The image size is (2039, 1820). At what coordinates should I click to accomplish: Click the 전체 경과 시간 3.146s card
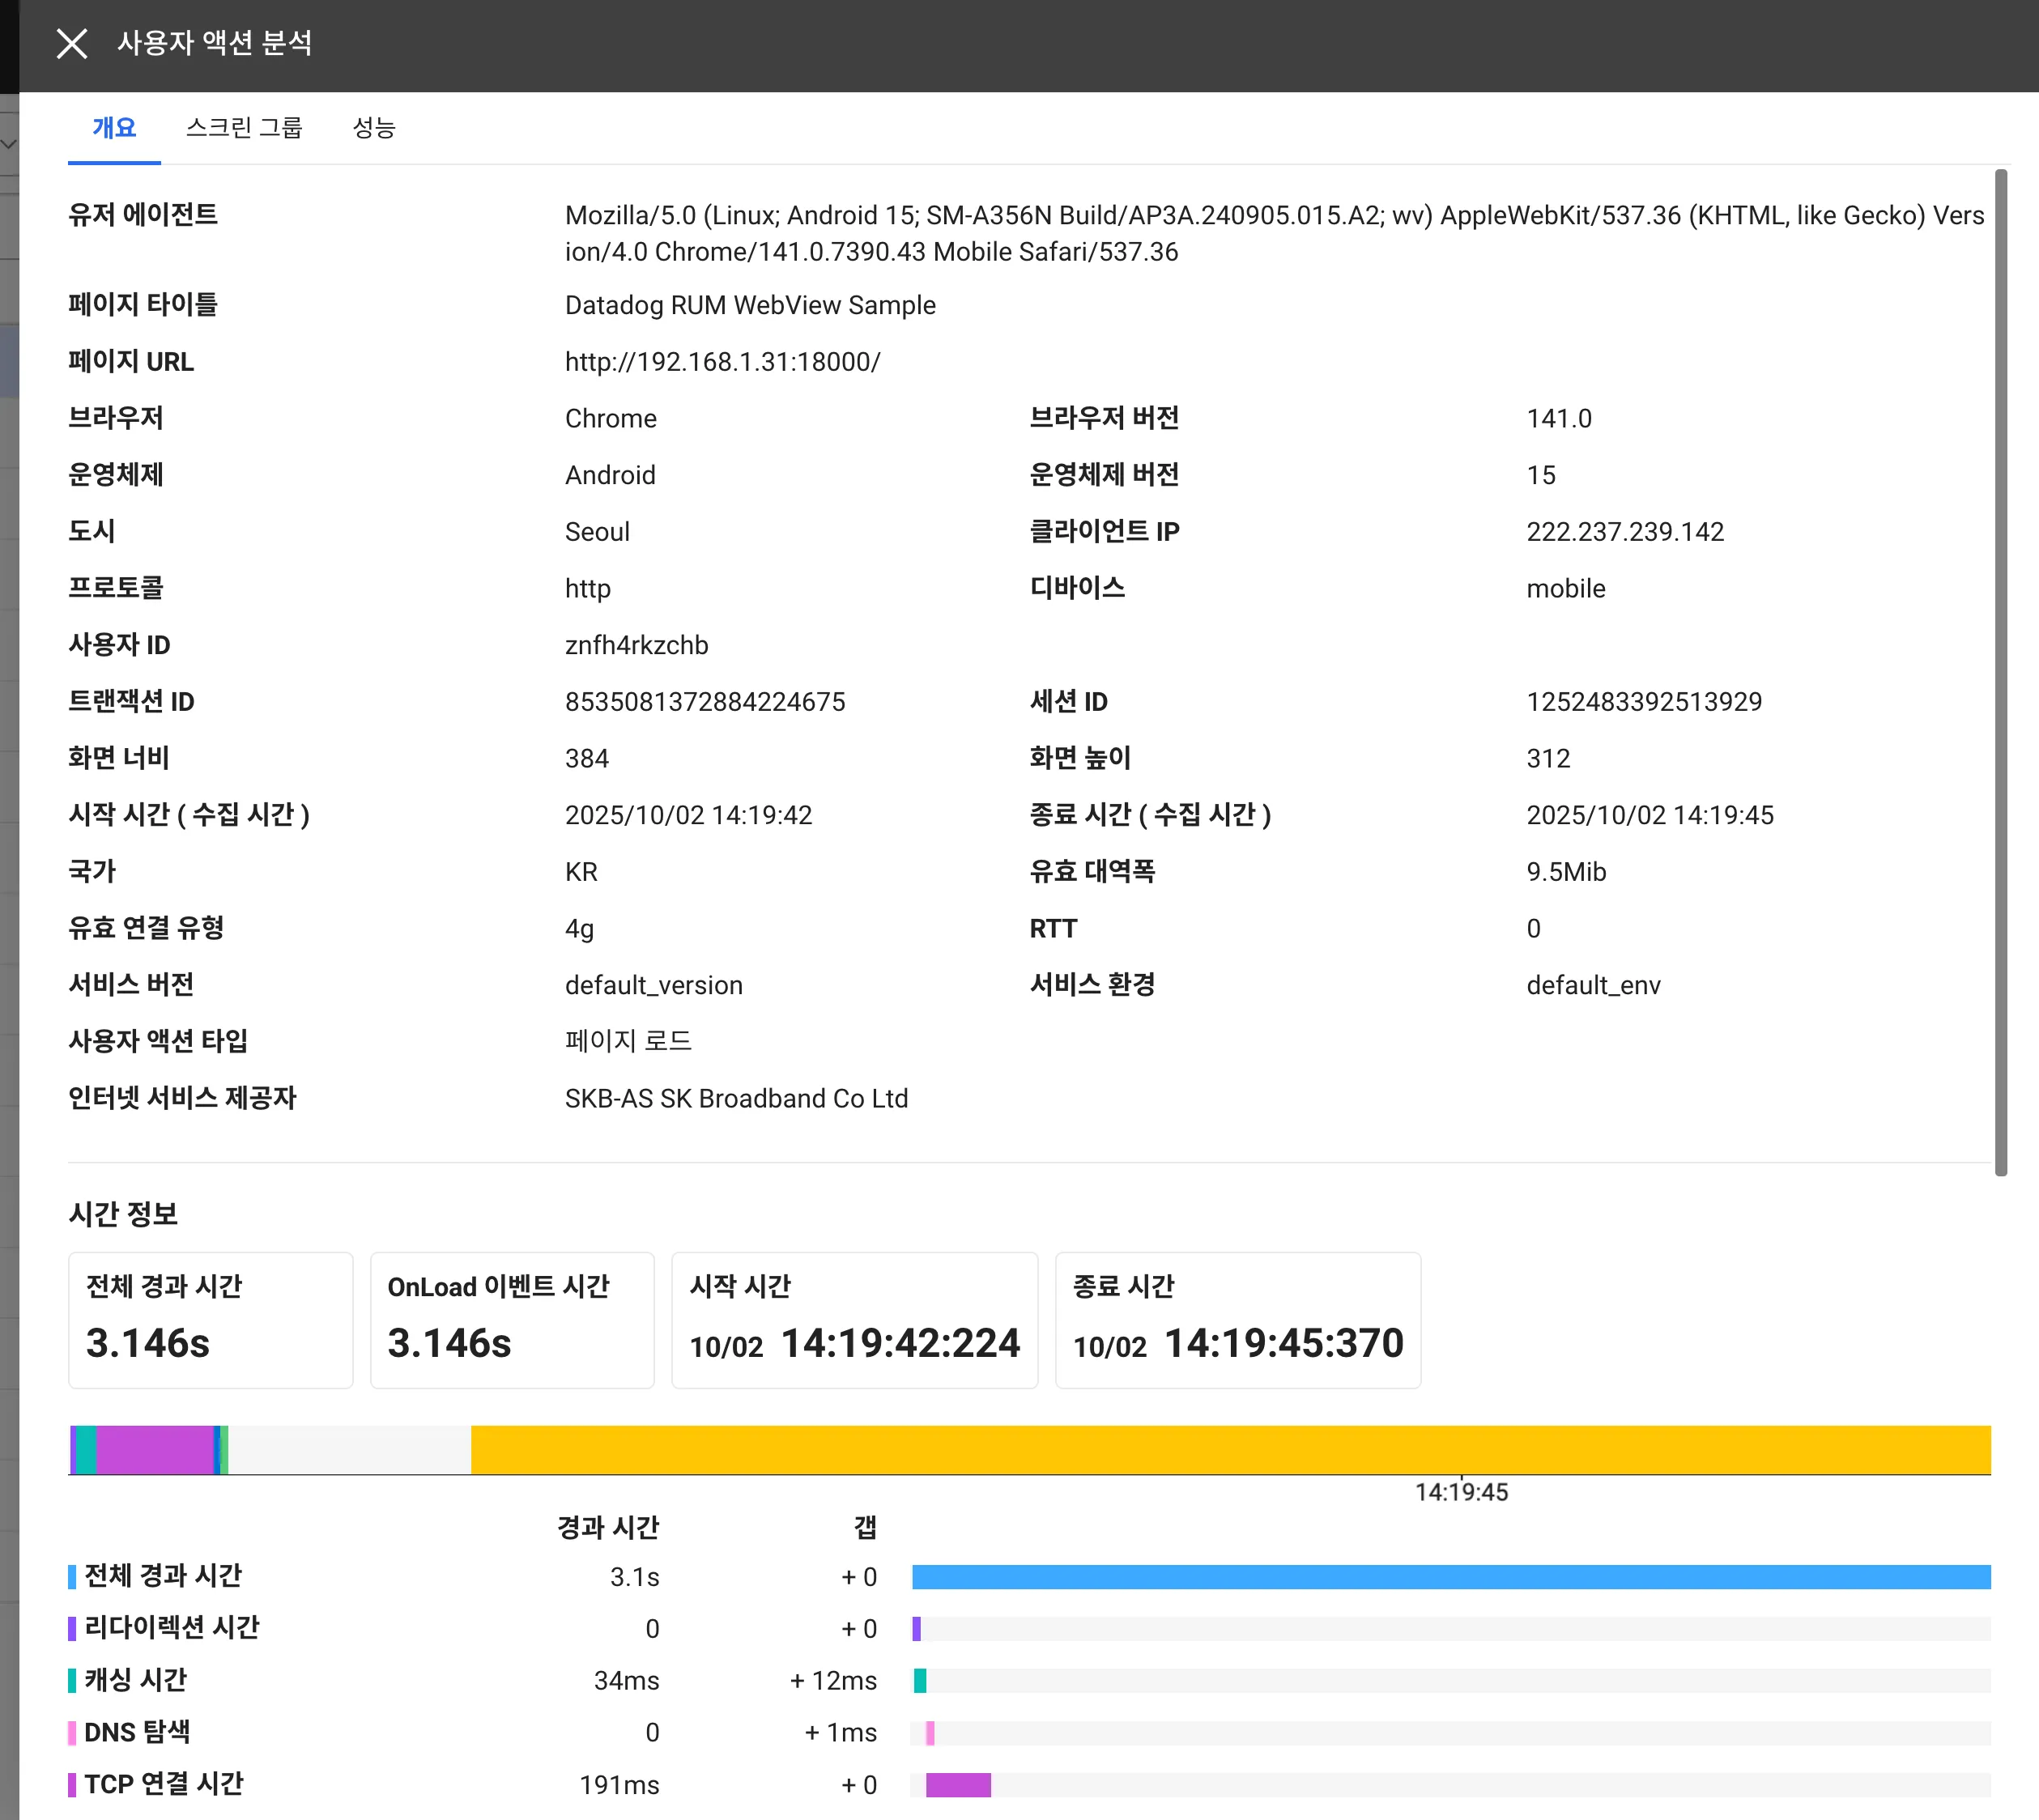(210, 1320)
